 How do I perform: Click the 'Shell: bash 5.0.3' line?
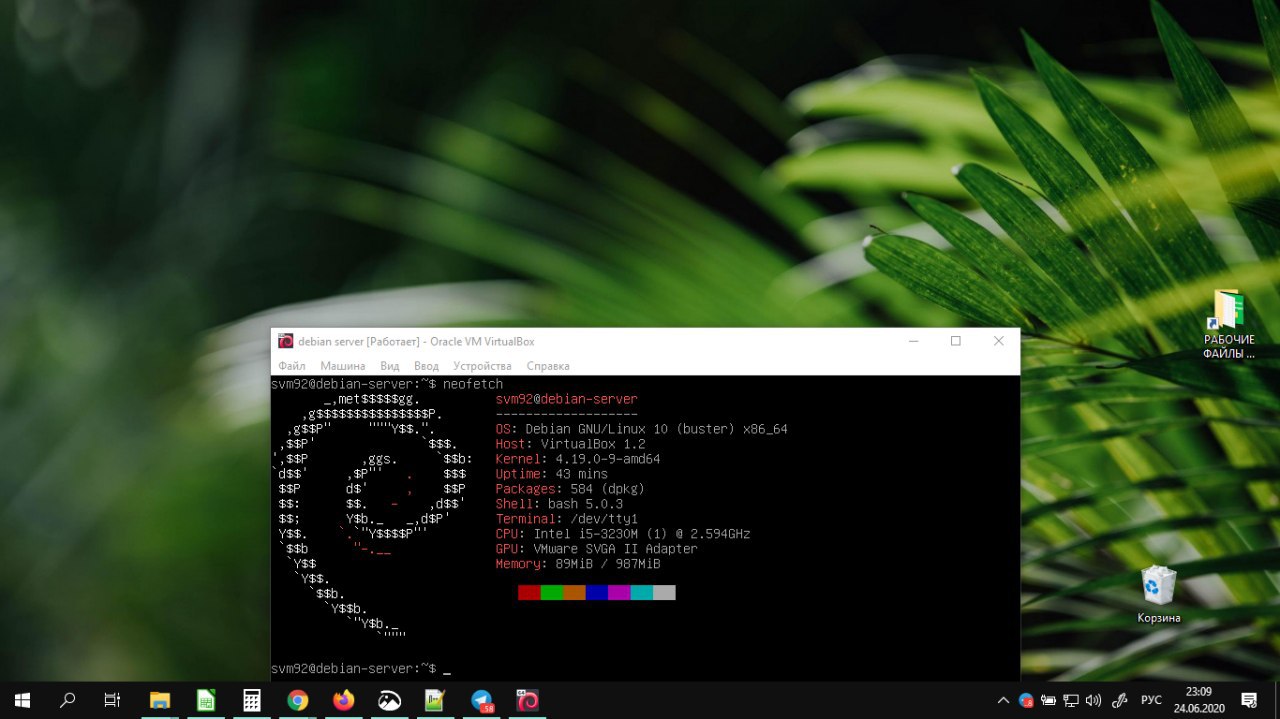pos(559,504)
